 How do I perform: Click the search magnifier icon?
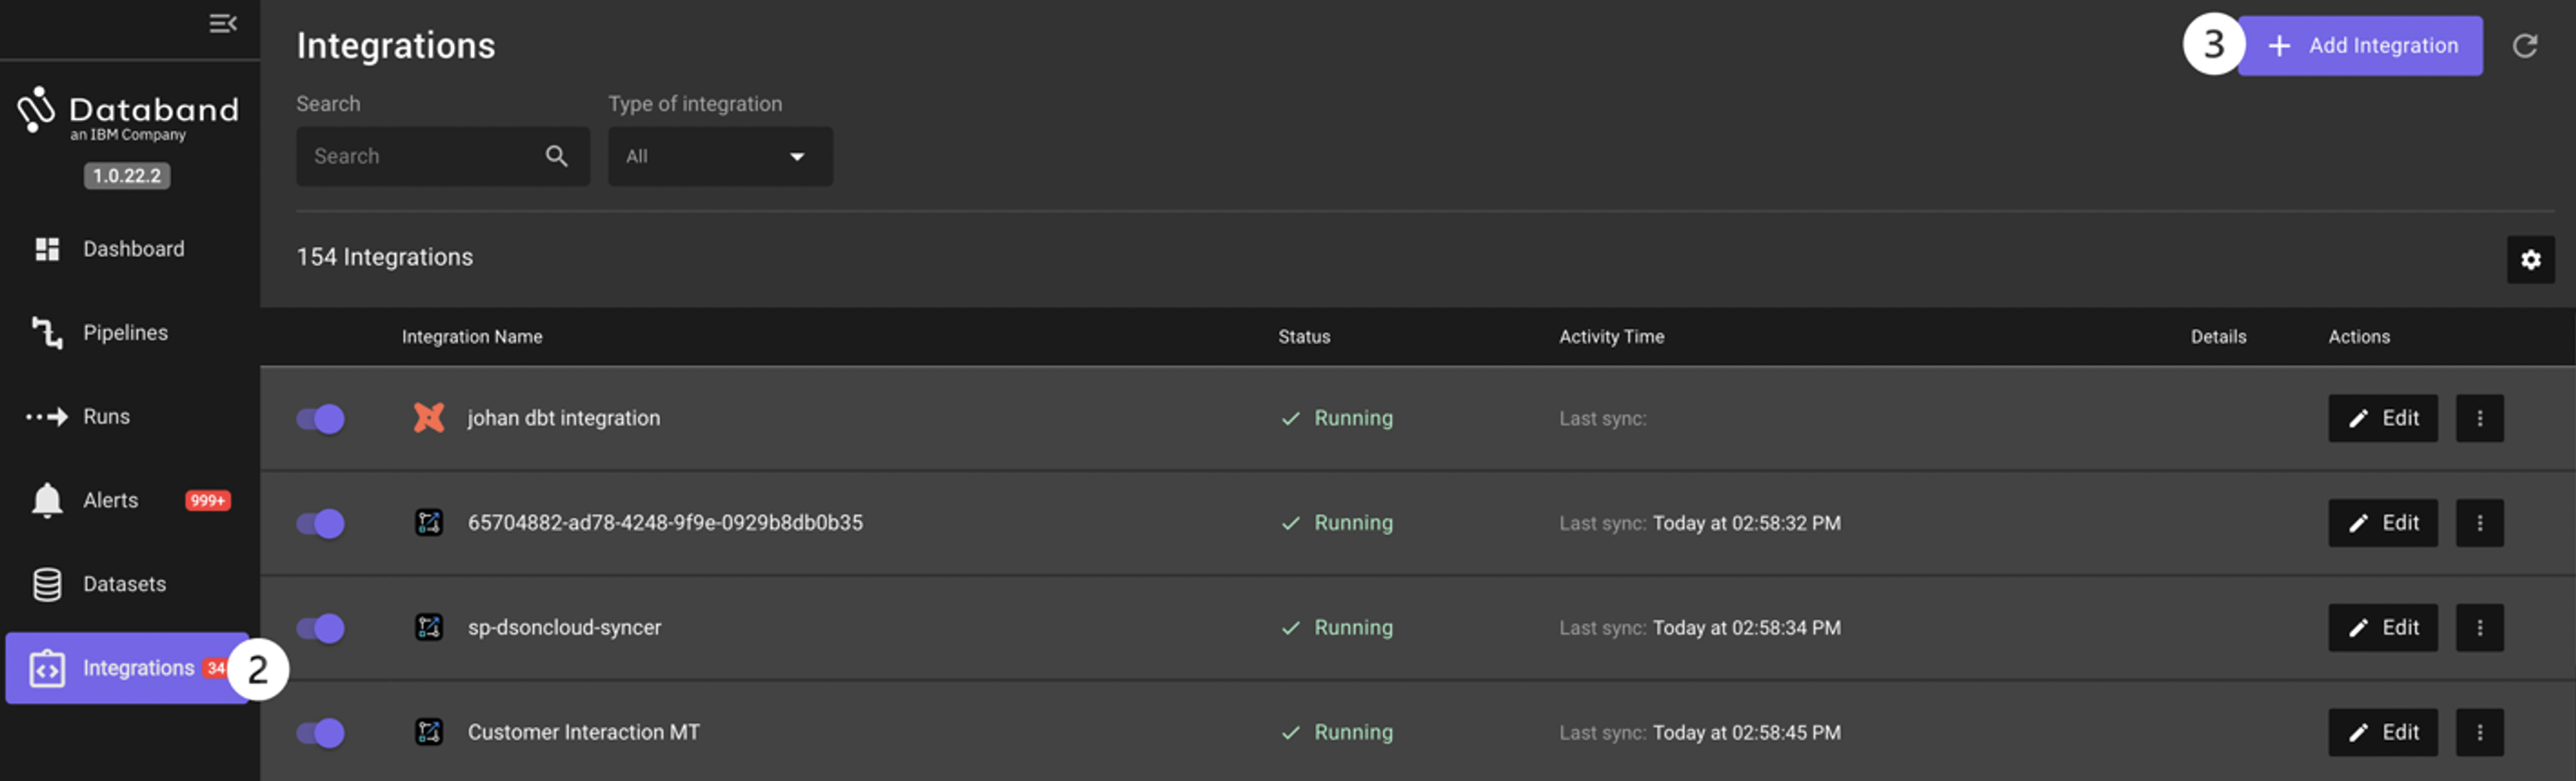tap(556, 156)
